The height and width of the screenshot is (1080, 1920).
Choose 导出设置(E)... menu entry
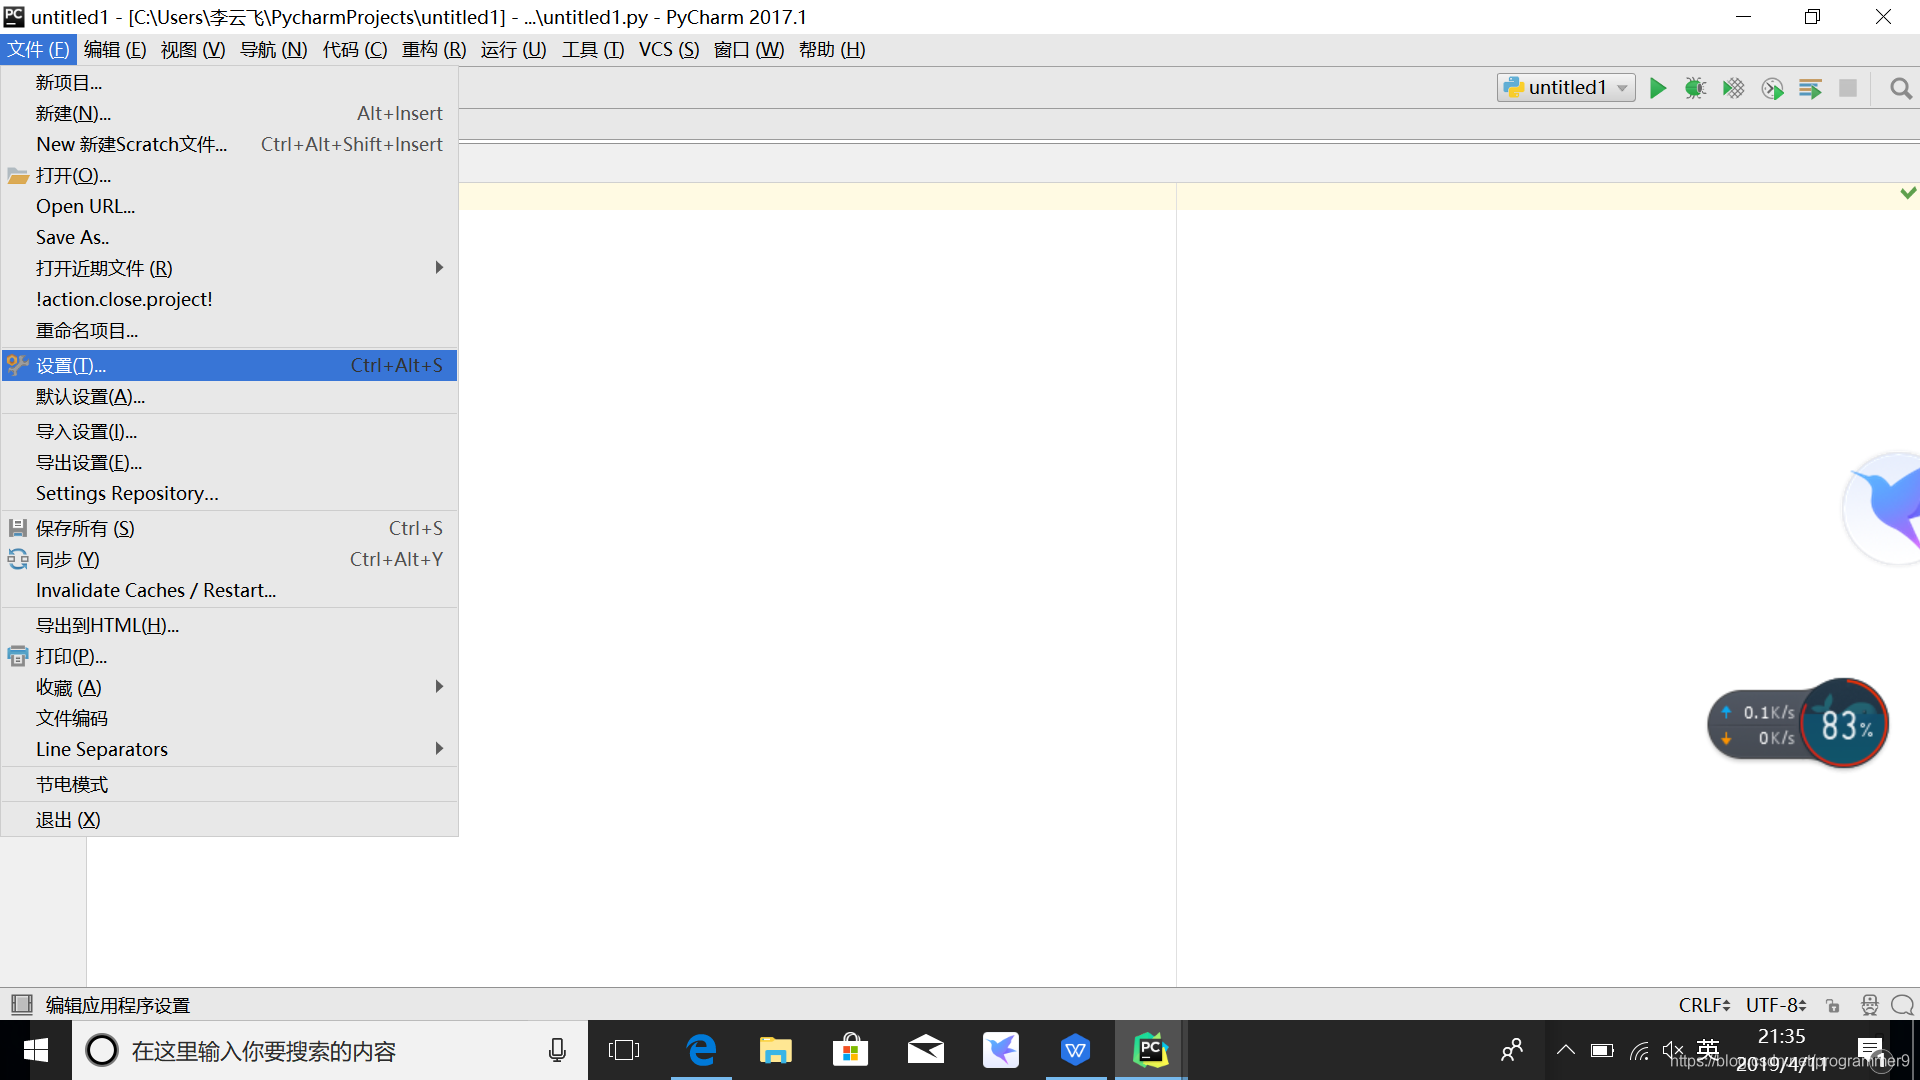click(229, 462)
